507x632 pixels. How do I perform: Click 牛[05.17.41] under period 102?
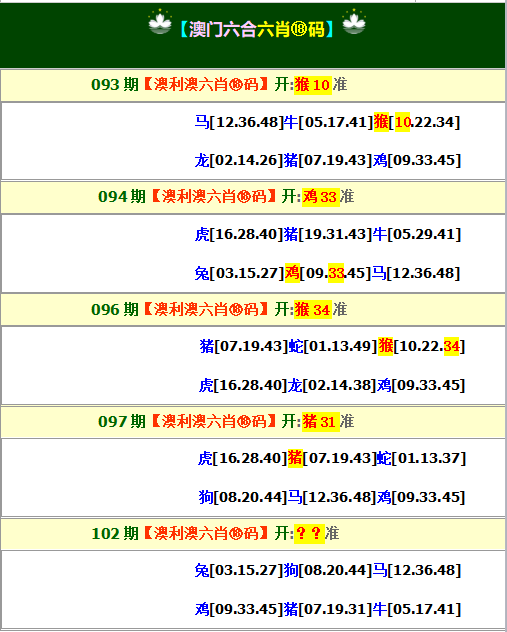click(417, 609)
